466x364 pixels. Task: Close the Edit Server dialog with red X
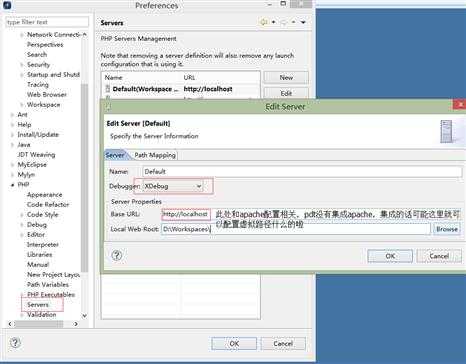(460, 104)
